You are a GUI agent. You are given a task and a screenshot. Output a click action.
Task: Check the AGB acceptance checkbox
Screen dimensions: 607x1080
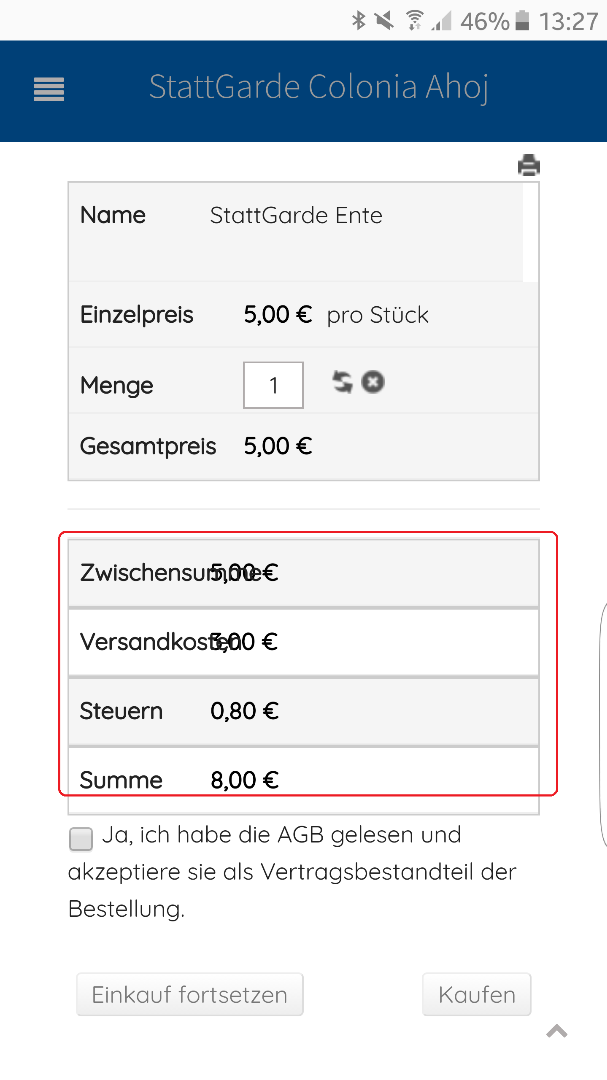[x=81, y=838]
